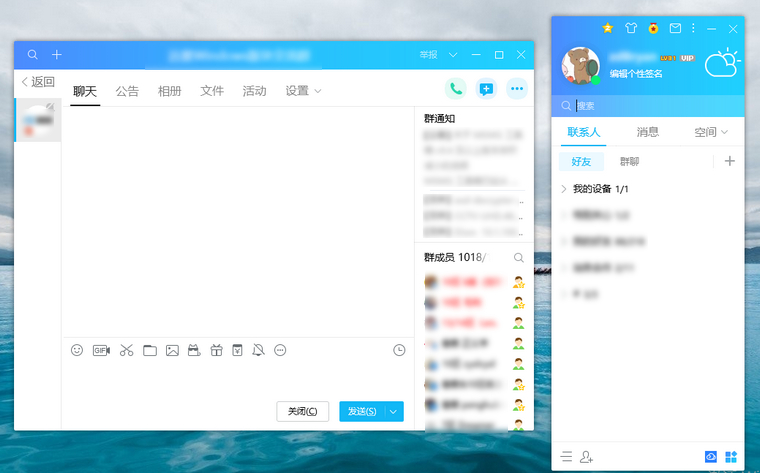Open chat history clock icon
Image resolution: width=760 pixels, height=473 pixels.
click(x=399, y=350)
